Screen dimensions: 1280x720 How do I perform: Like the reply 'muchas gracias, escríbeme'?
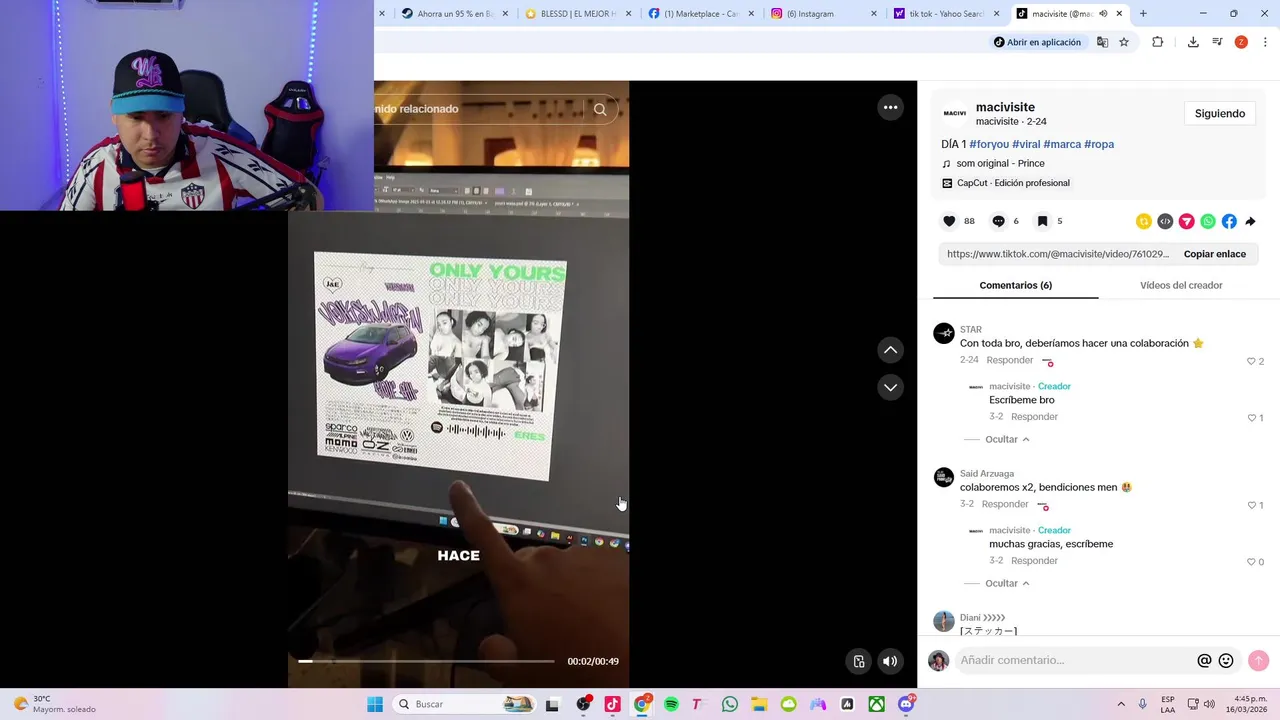click(1251, 561)
